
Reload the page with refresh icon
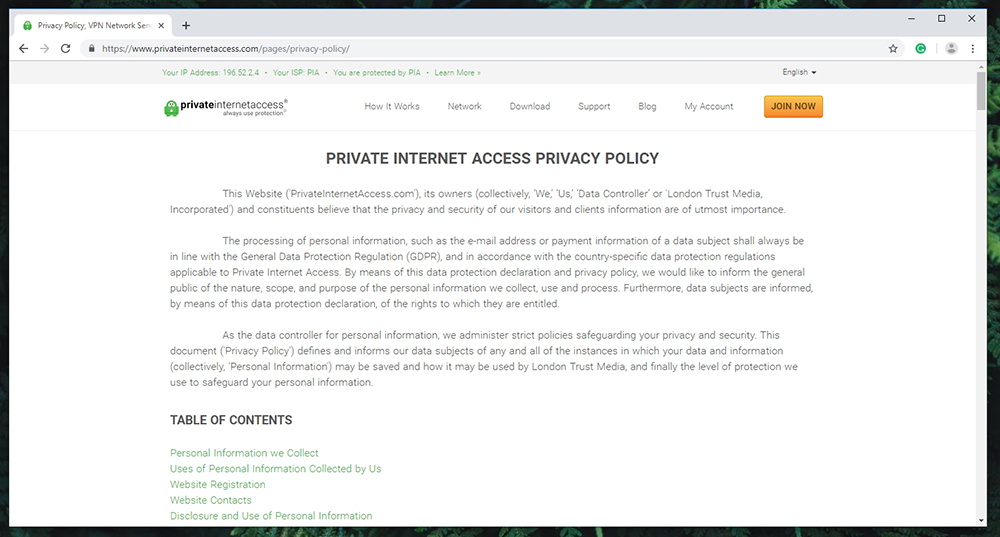point(65,48)
